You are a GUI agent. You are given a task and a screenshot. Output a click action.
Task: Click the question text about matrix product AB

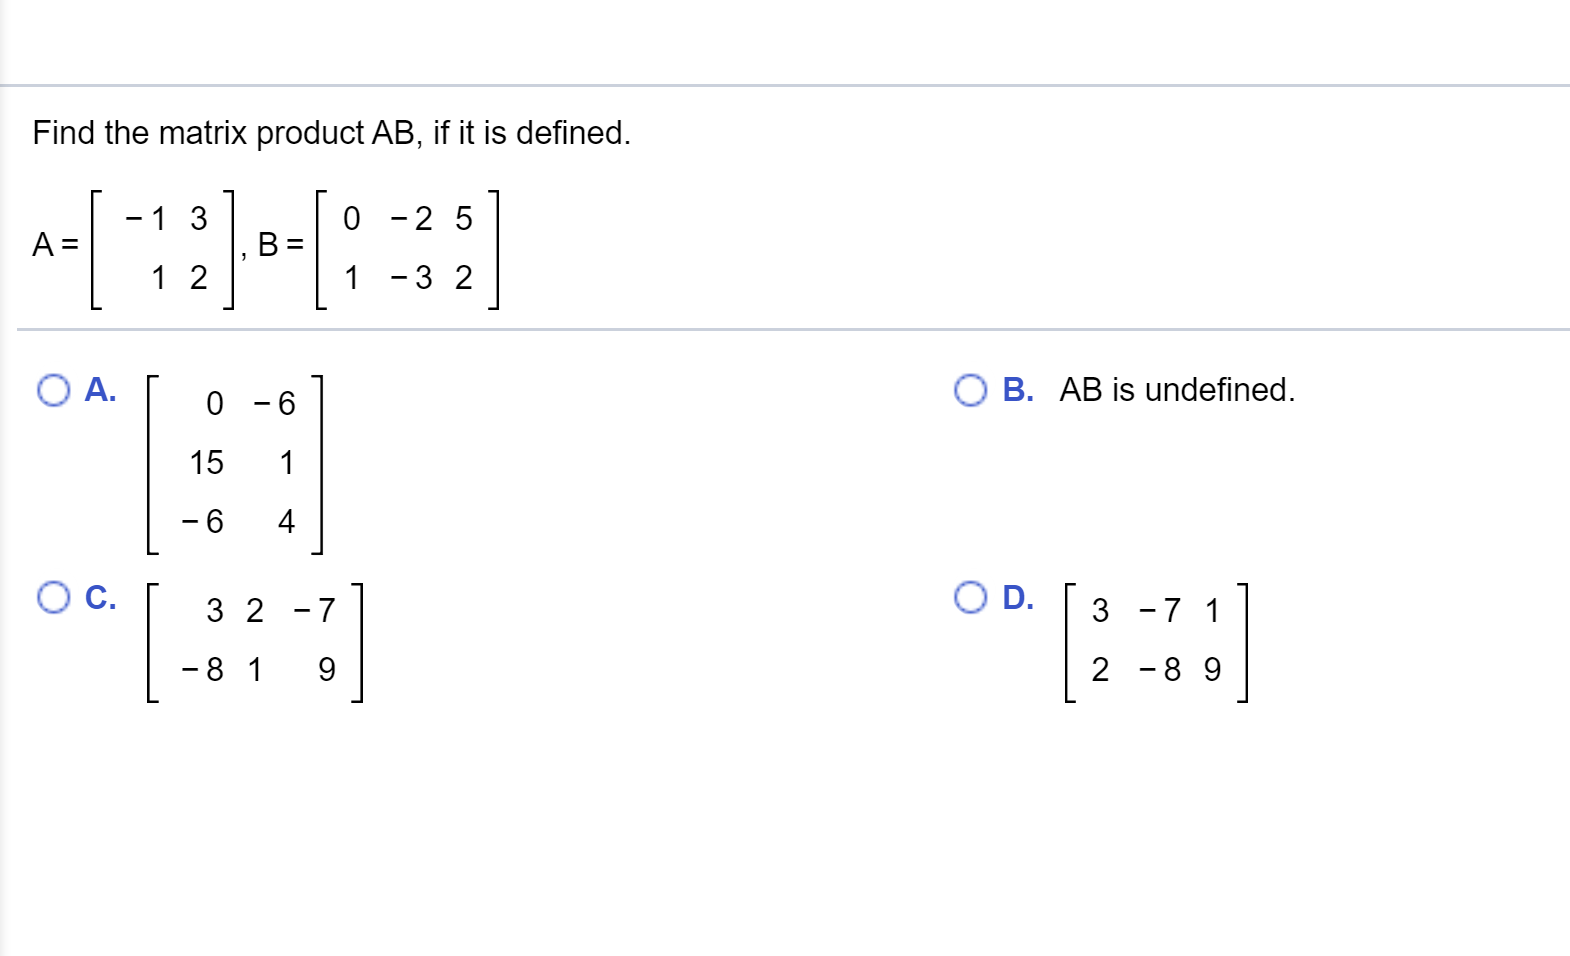pos(330,133)
